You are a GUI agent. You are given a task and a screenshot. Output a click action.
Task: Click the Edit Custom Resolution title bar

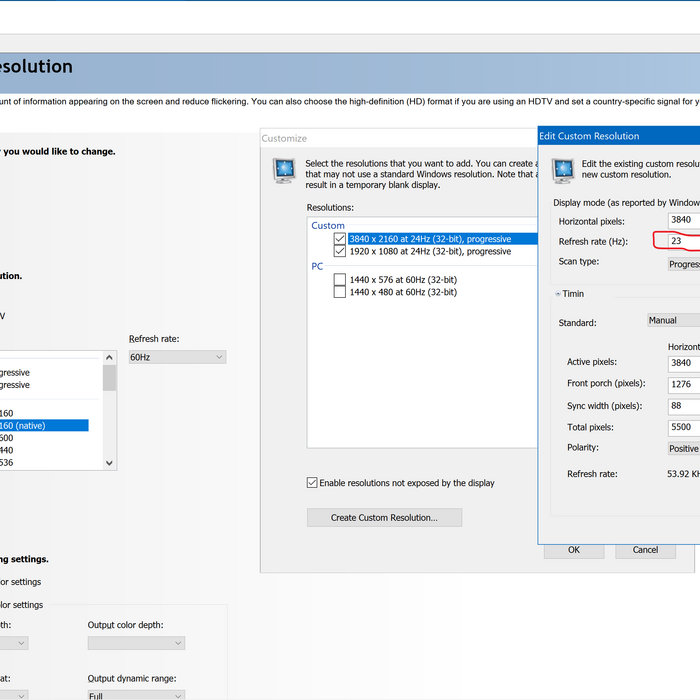[x=619, y=136]
